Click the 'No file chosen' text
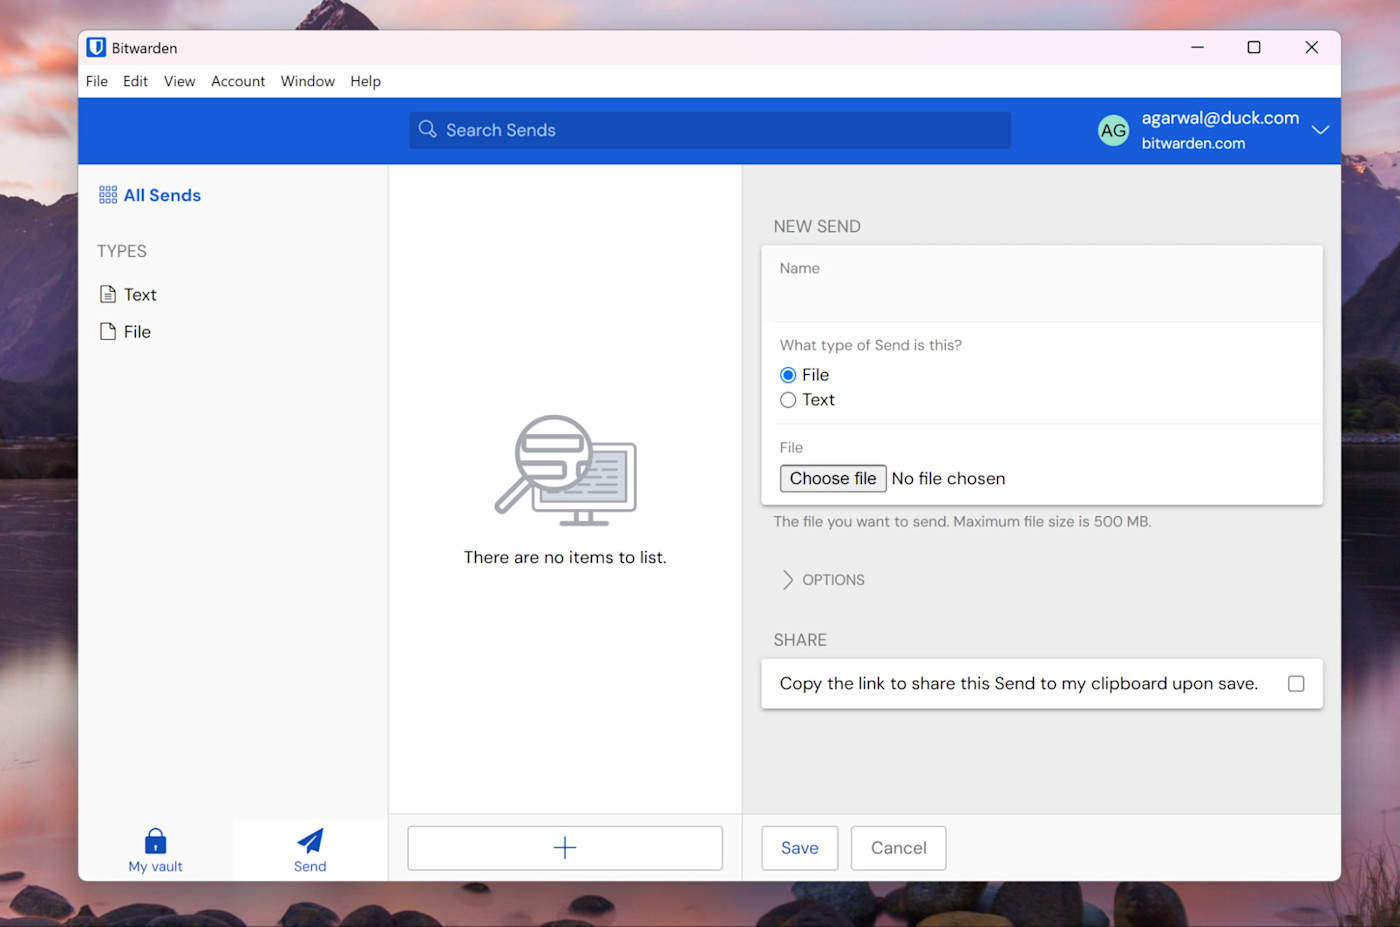The image size is (1400, 927). click(948, 479)
